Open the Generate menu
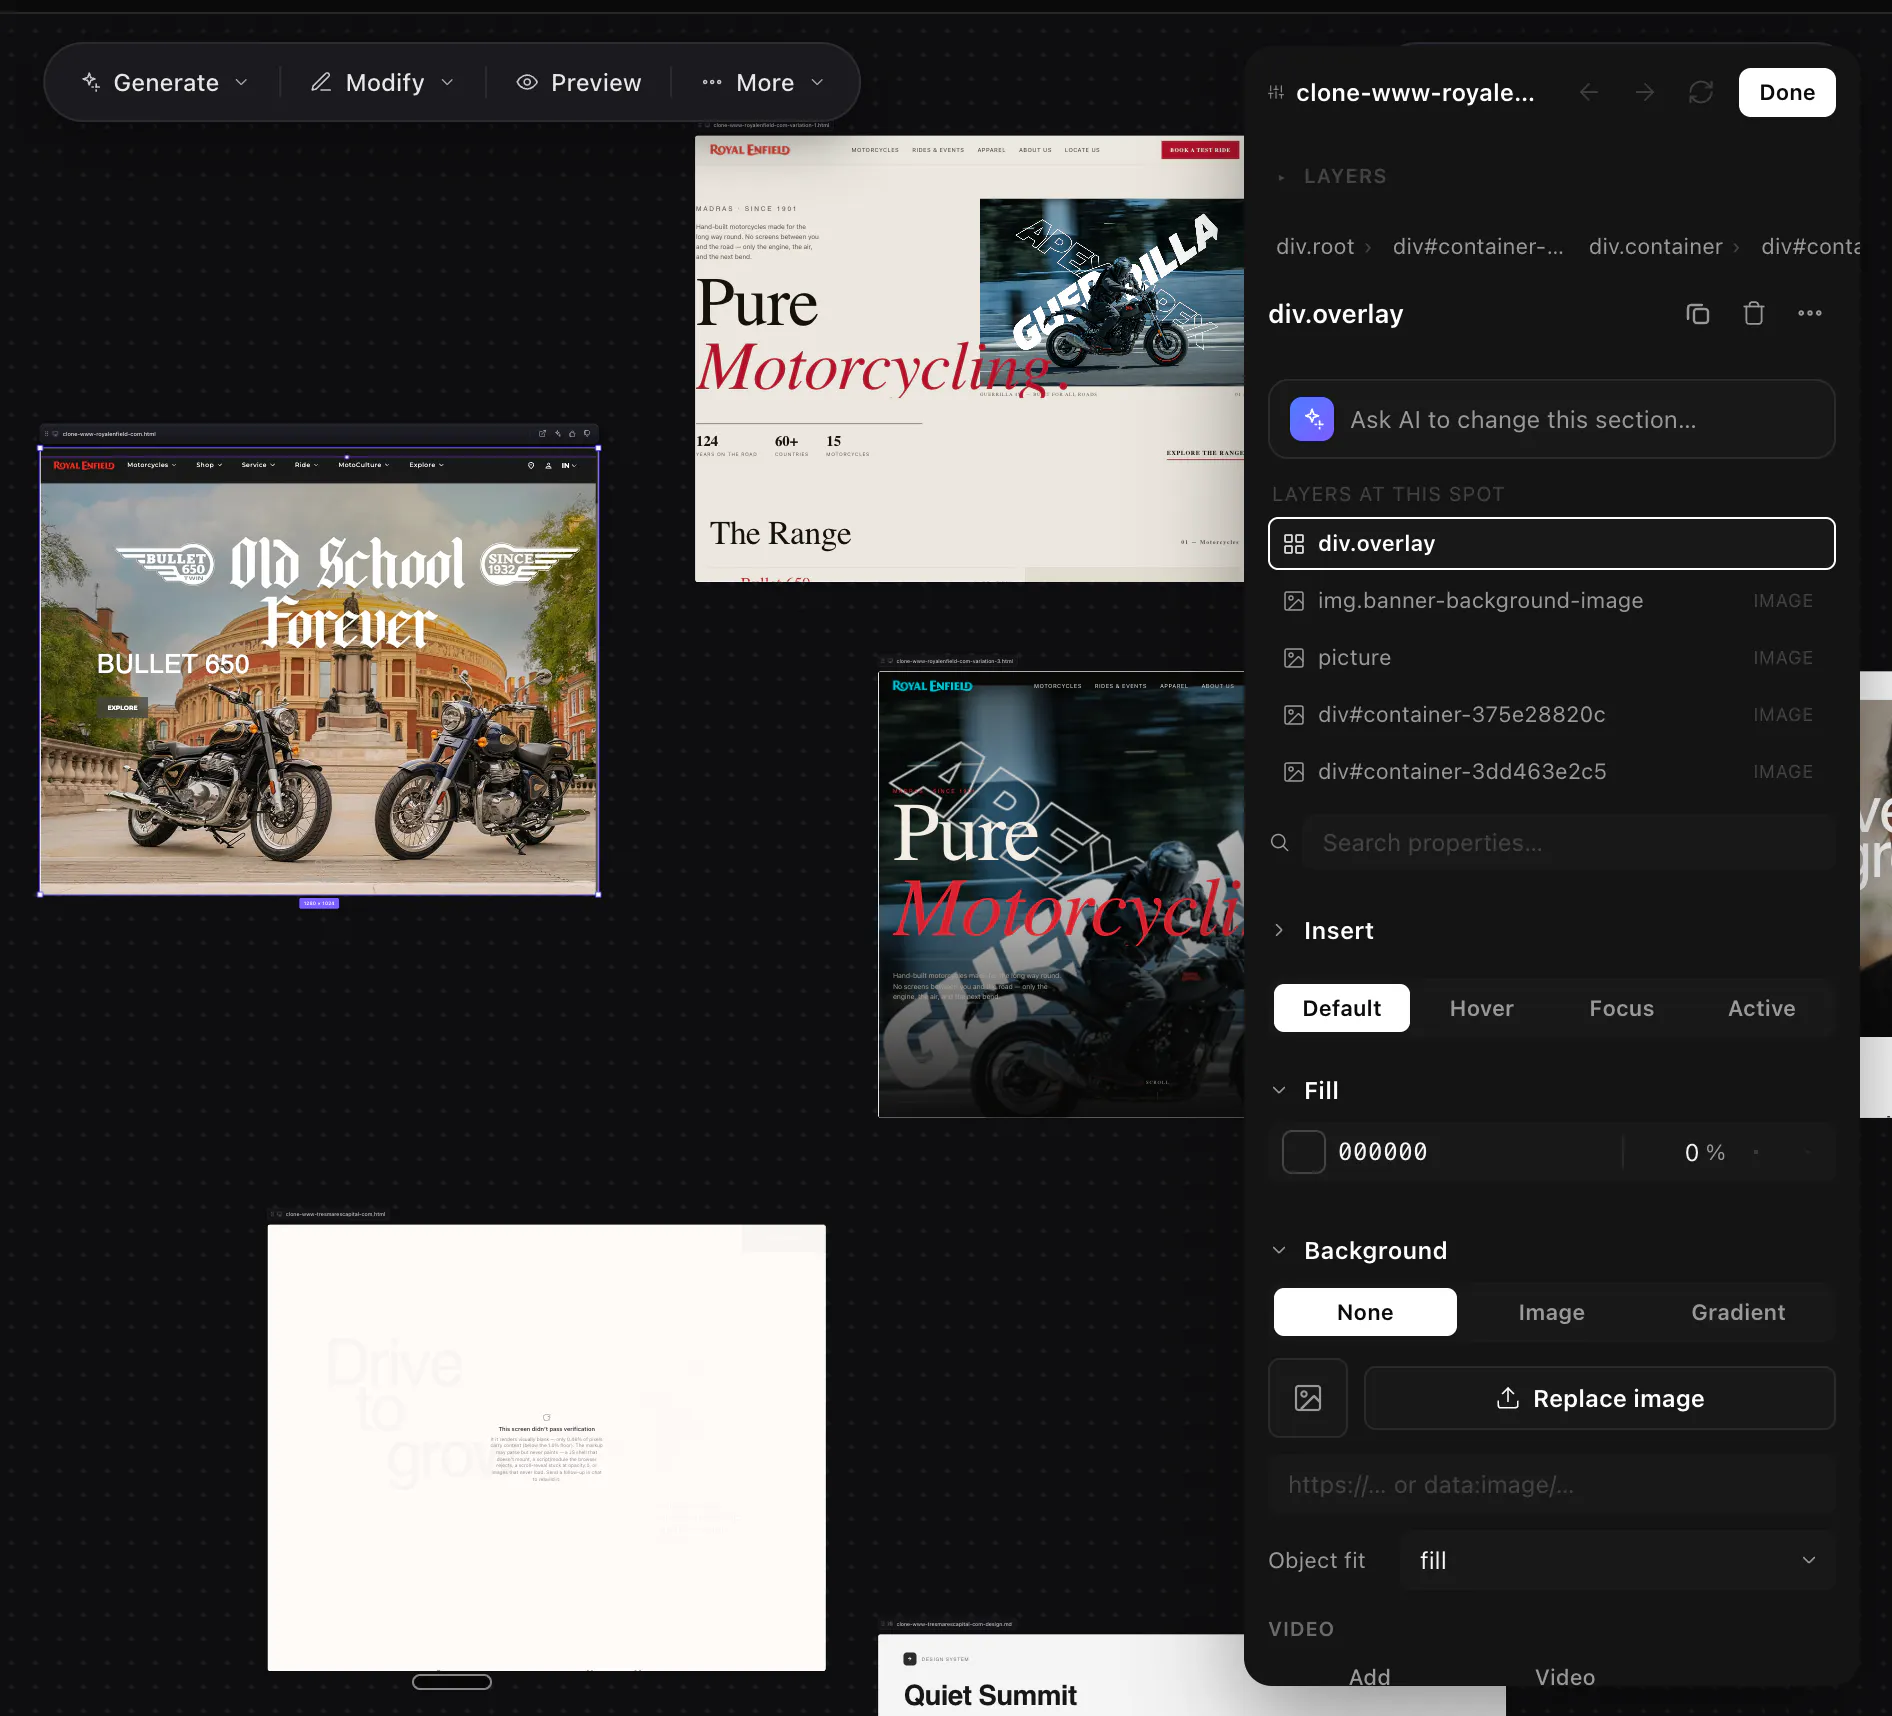This screenshot has height=1716, width=1892. click(x=165, y=83)
